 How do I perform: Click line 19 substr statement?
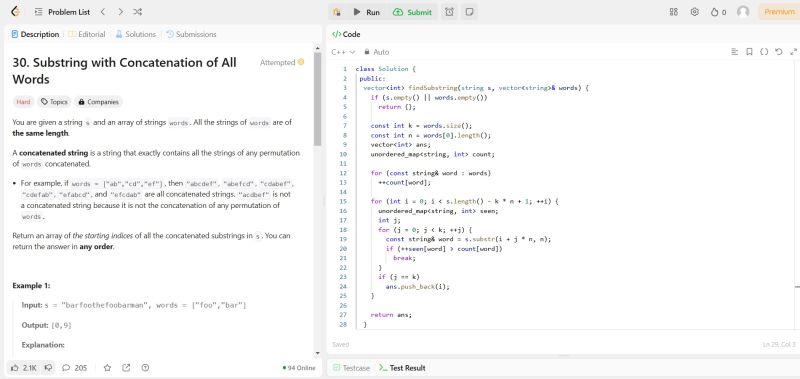click(468, 239)
